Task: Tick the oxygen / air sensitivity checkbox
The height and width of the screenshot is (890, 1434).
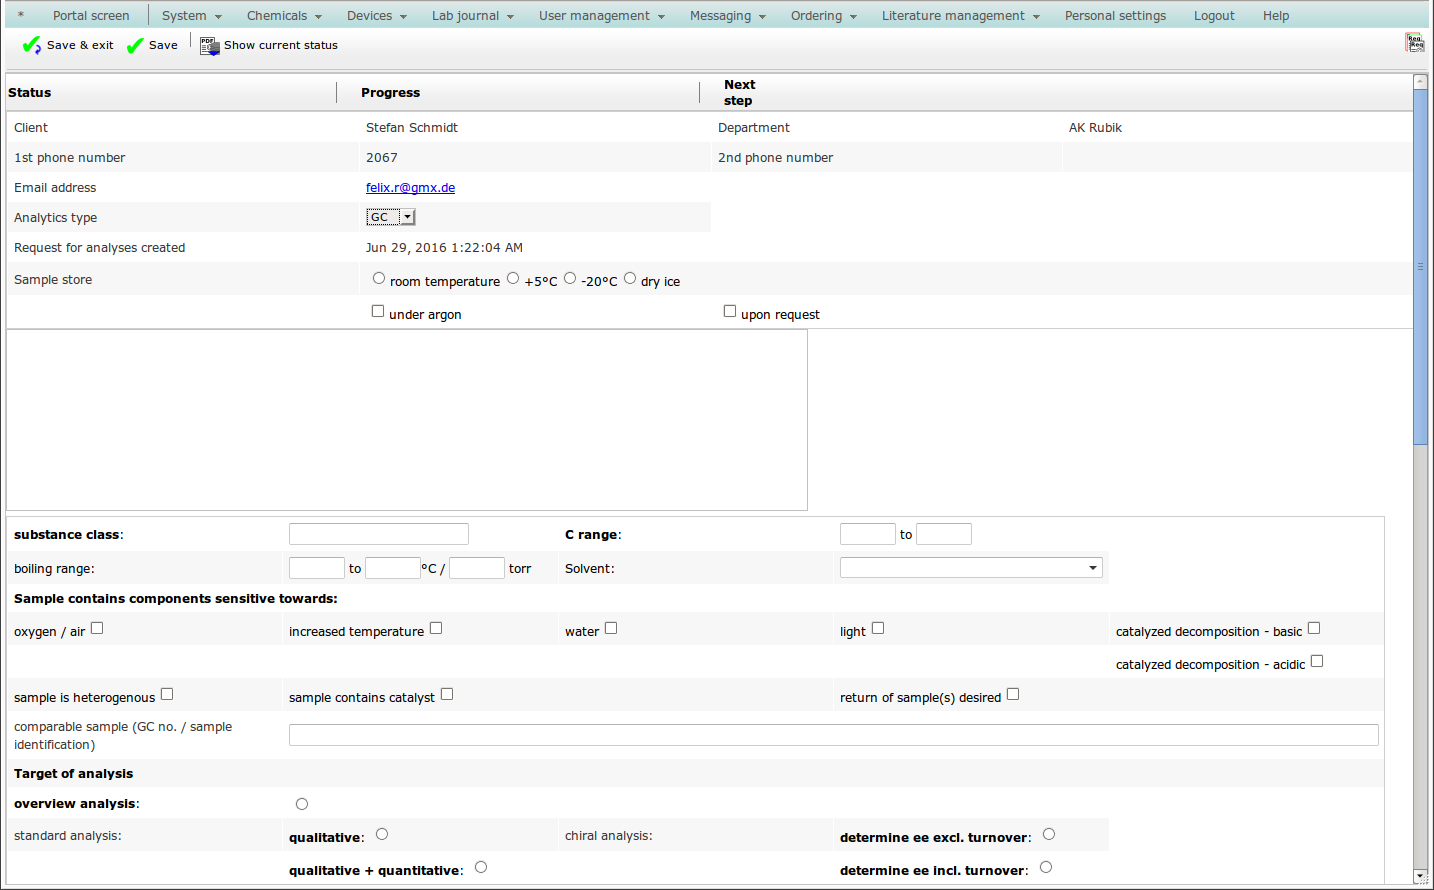Action: (x=97, y=628)
